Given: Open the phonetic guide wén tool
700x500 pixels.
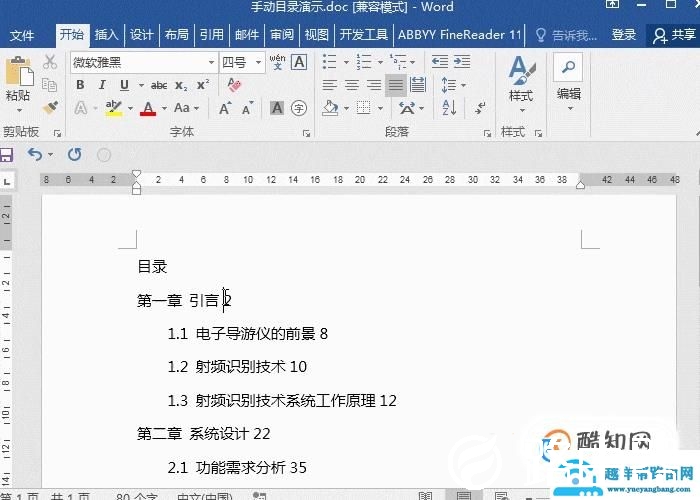Looking at the screenshot, I should [x=277, y=62].
